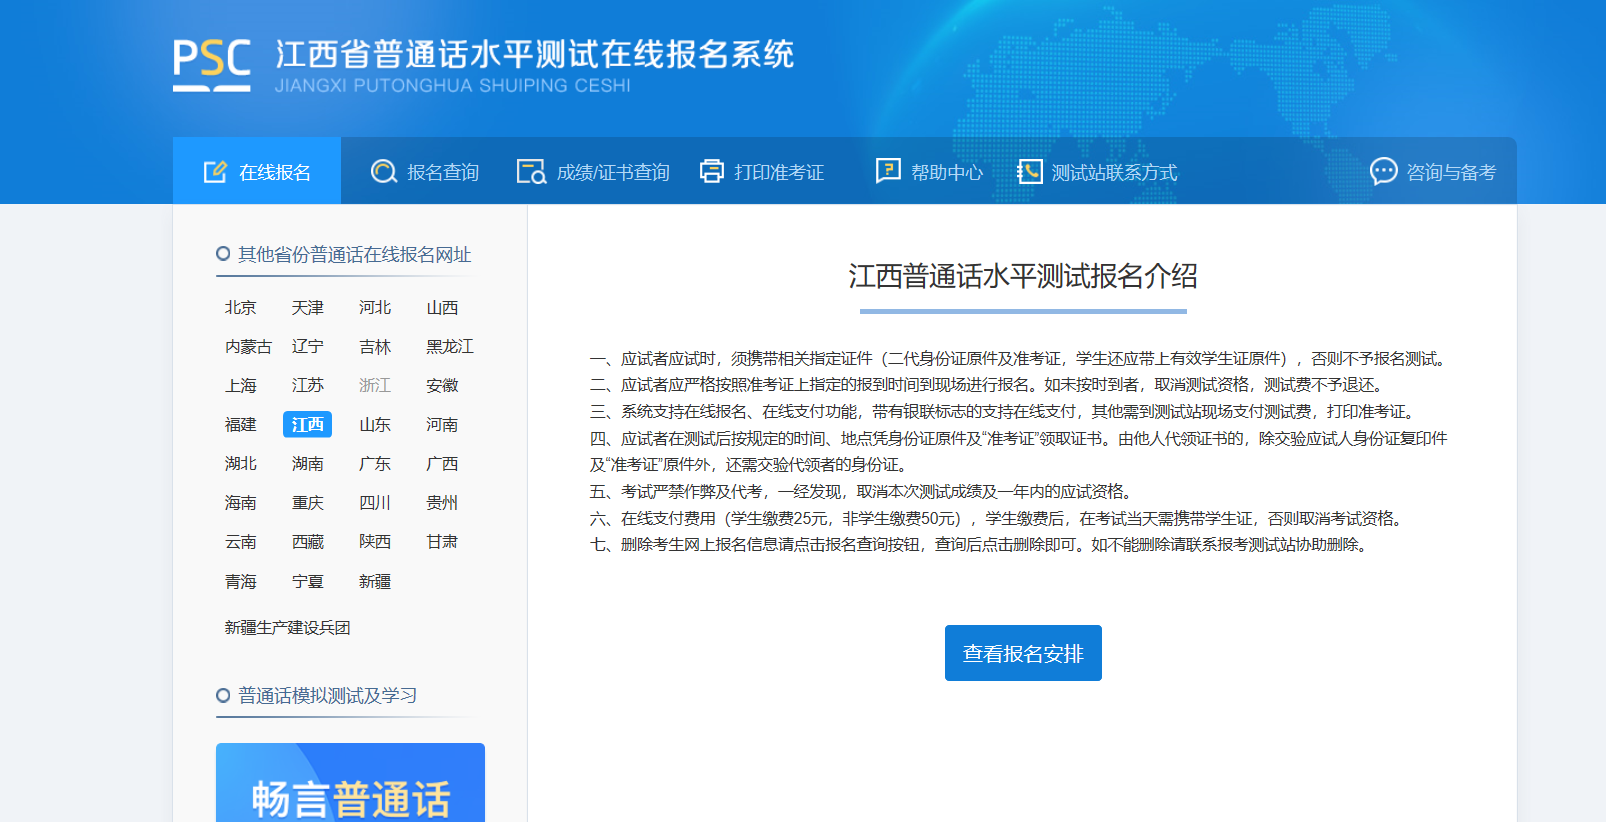Switch to 成绩/证书查询 tab
The height and width of the screenshot is (822, 1606).
click(593, 172)
